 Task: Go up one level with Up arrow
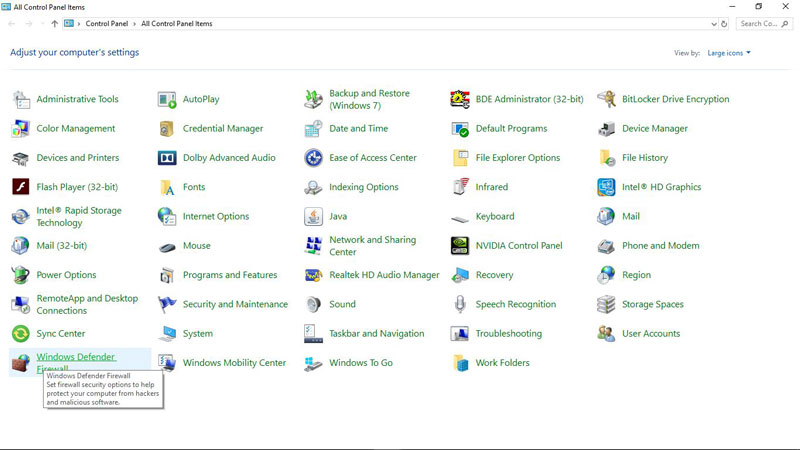point(55,24)
